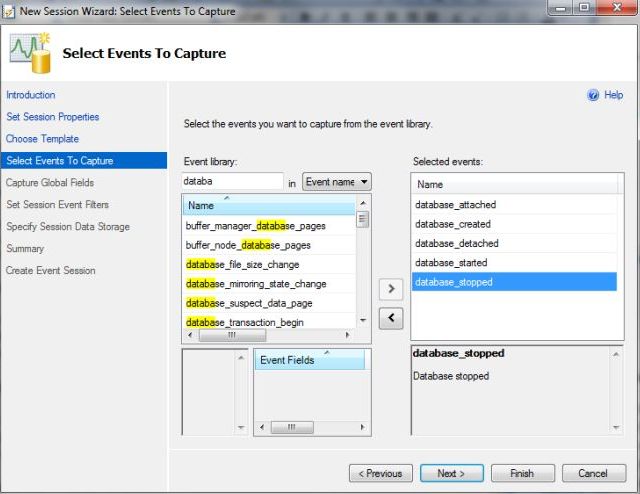
Task: Click event library scroll up arrow
Action: (x=363, y=203)
